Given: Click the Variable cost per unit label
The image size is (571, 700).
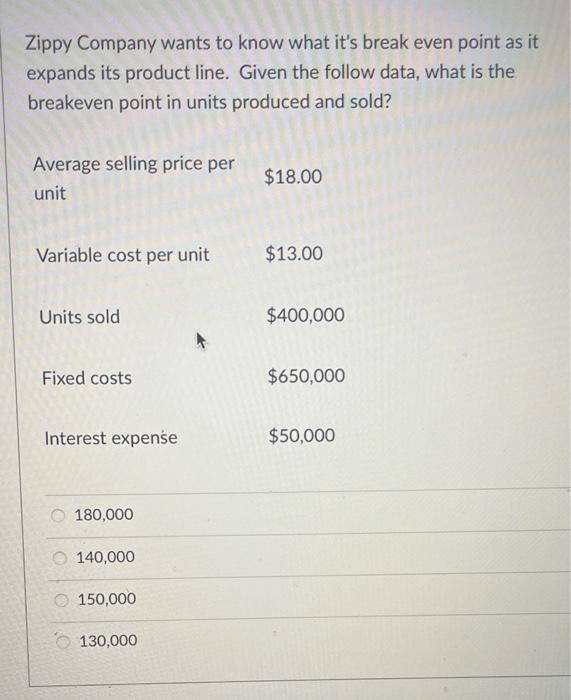Looking at the screenshot, I should (x=123, y=256).
